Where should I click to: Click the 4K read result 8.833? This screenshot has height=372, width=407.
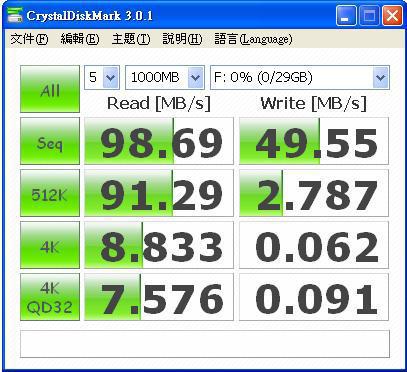point(159,245)
